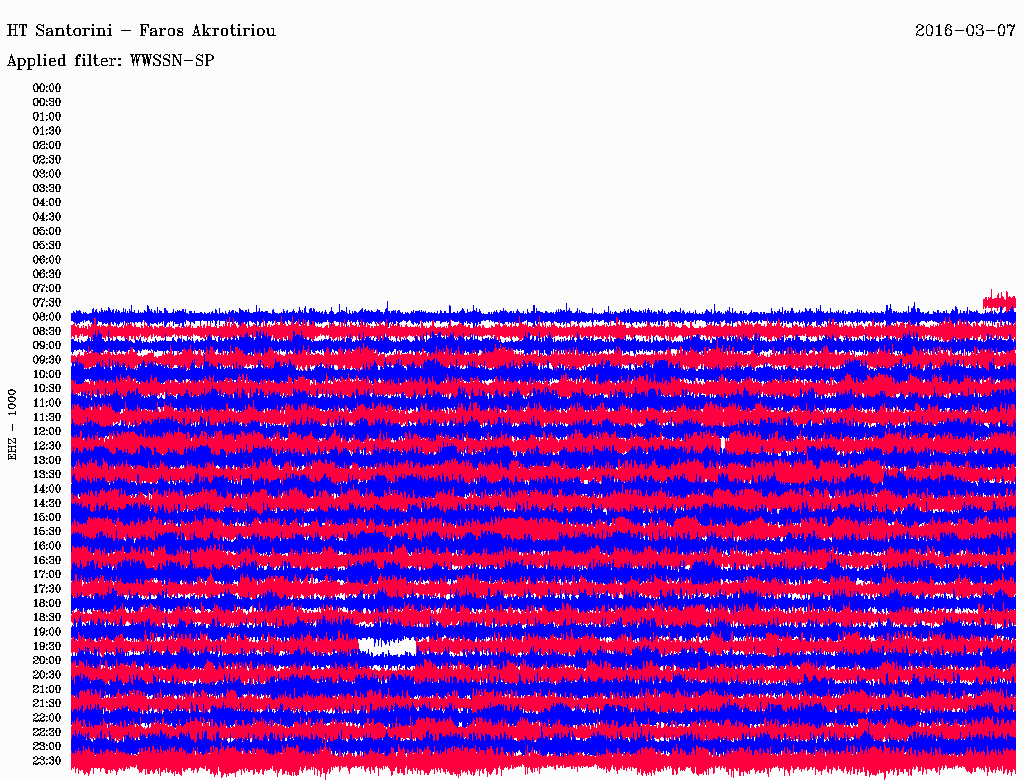Screen dimensions: 1024x780
Task: Select the 06:30 time label
Action: tap(47, 274)
